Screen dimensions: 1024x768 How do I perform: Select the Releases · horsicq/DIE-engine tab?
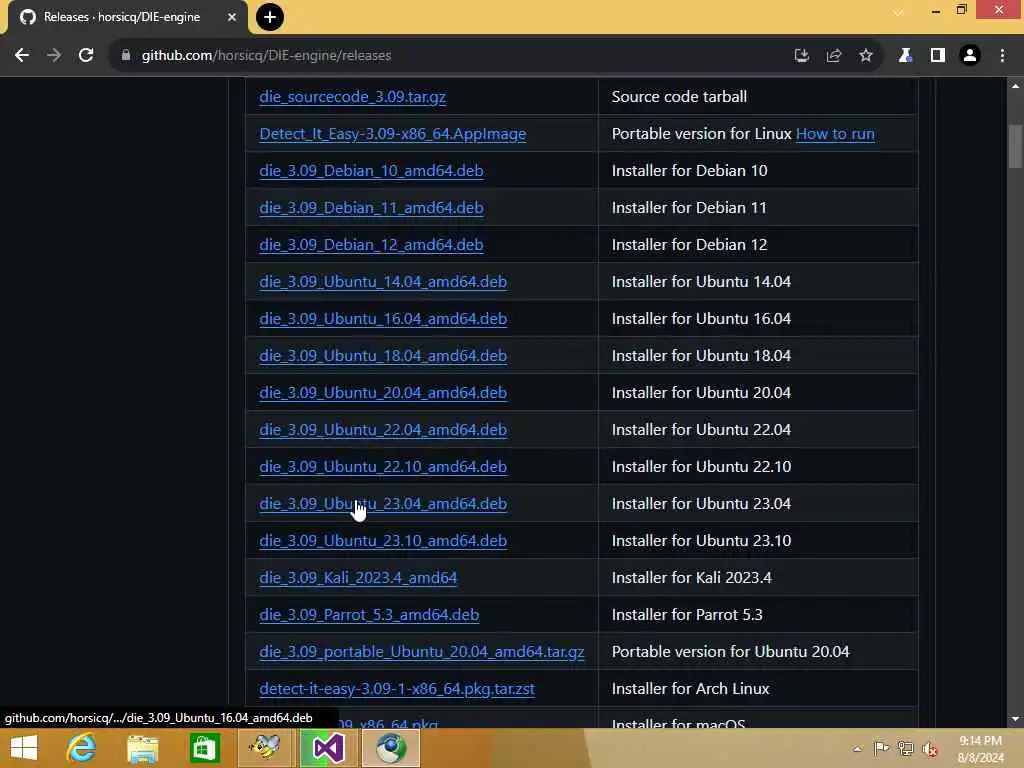[121, 17]
